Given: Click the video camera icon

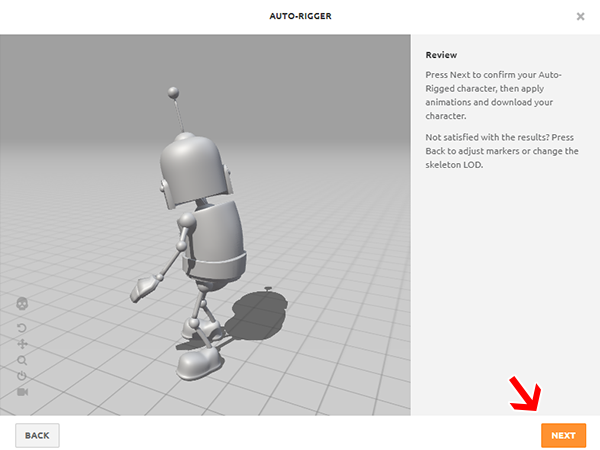Looking at the screenshot, I should coord(22,392).
